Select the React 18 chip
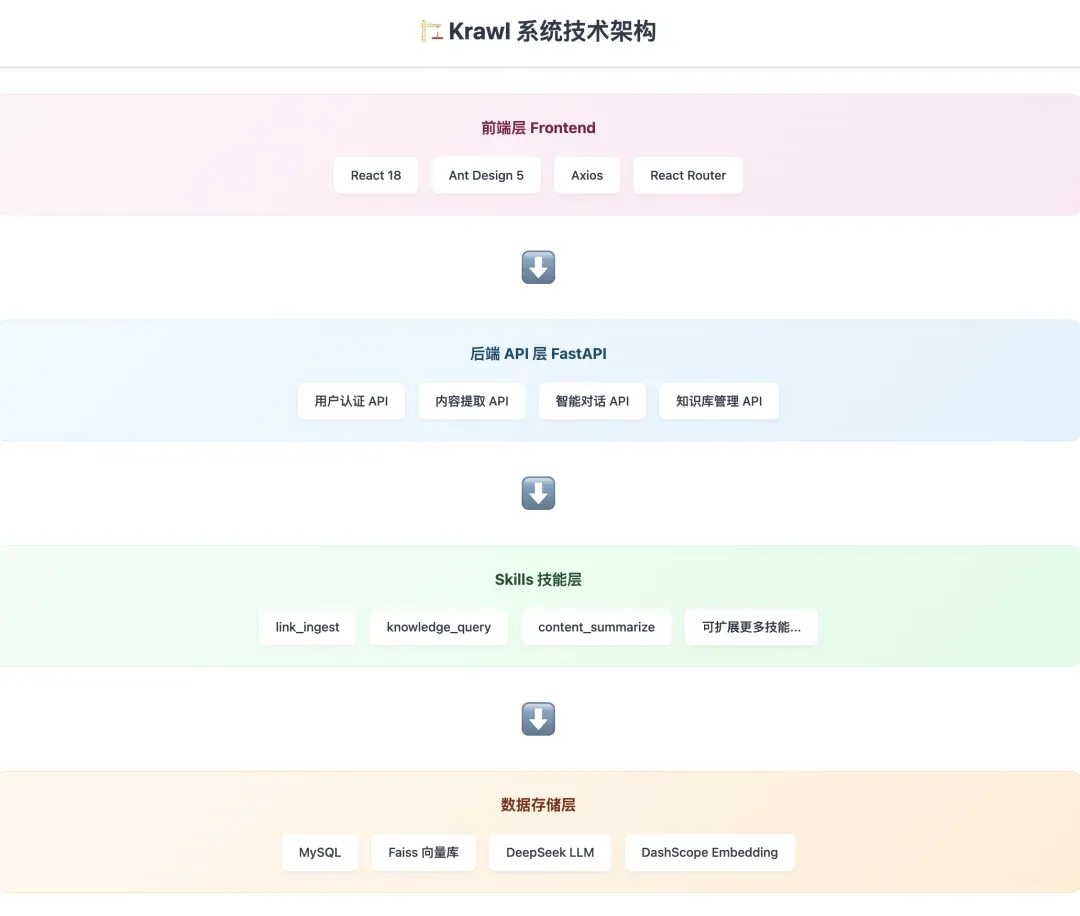This screenshot has width=1080, height=916. click(375, 176)
